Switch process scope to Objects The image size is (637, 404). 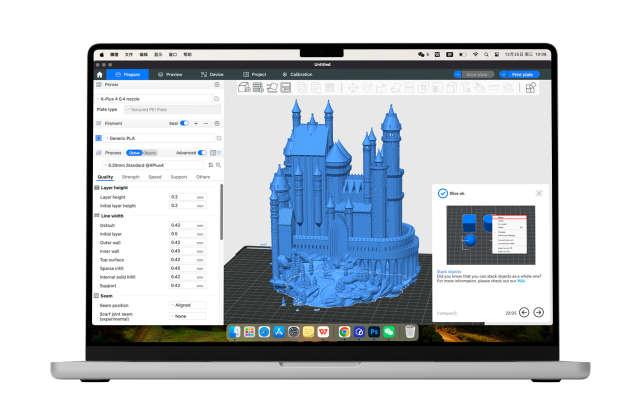point(150,153)
